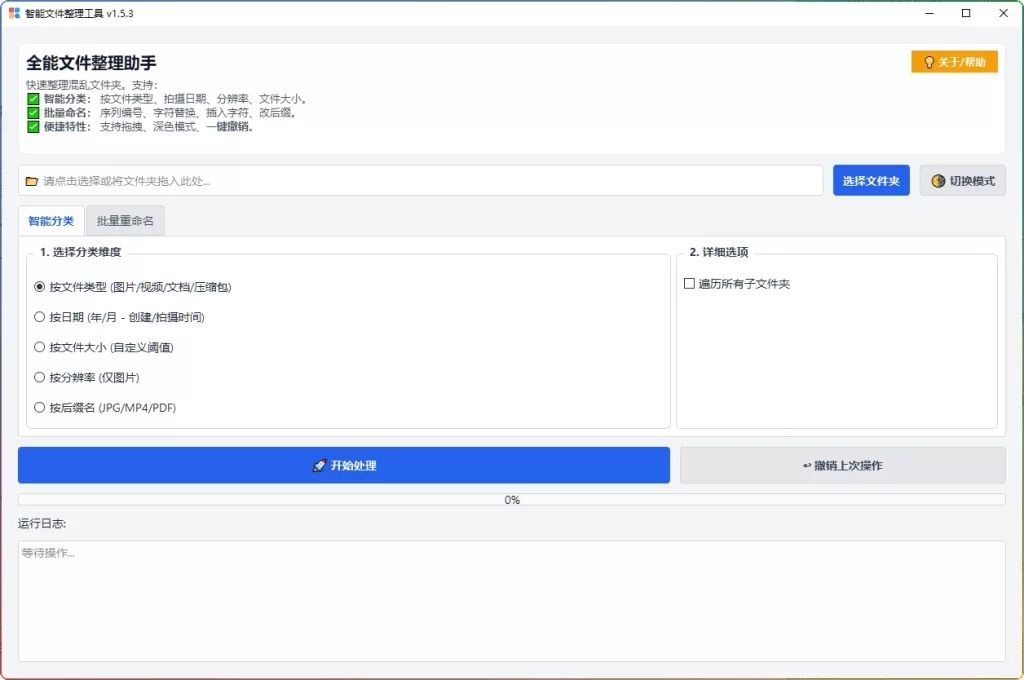The height and width of the screenshot is (680, 1024).
Task: Switch to the 智能分类 tab
Action: pyautogui.click(x=51, y=220)
